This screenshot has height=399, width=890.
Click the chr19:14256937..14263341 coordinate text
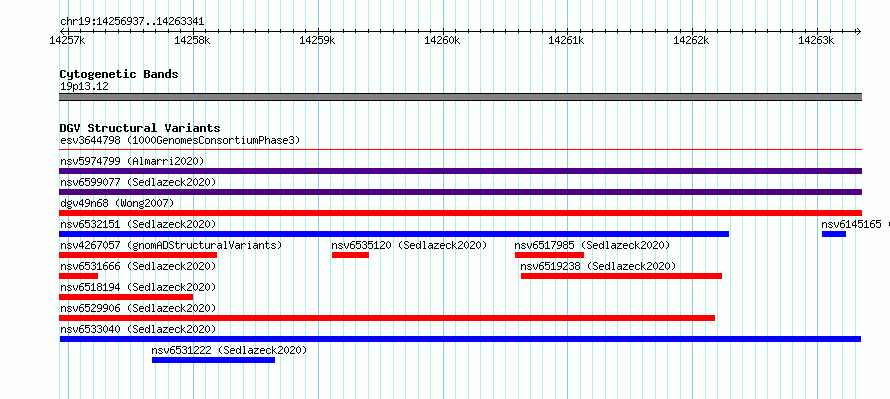(x=132, y=22)
